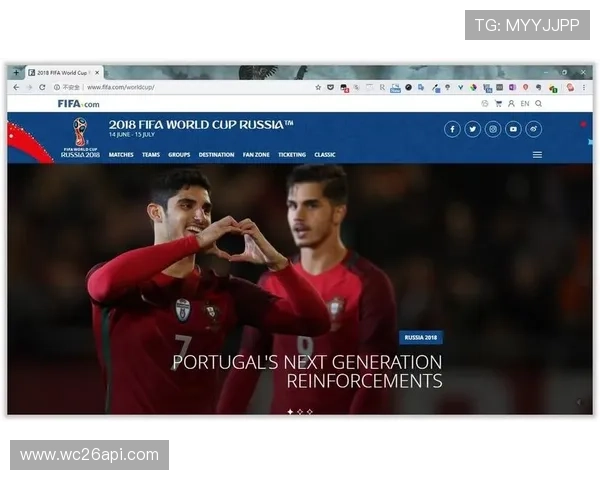The height and width of the screenshot is (480, 600).
Task: Click the user account icon
Action: click(x=511, y=103)
